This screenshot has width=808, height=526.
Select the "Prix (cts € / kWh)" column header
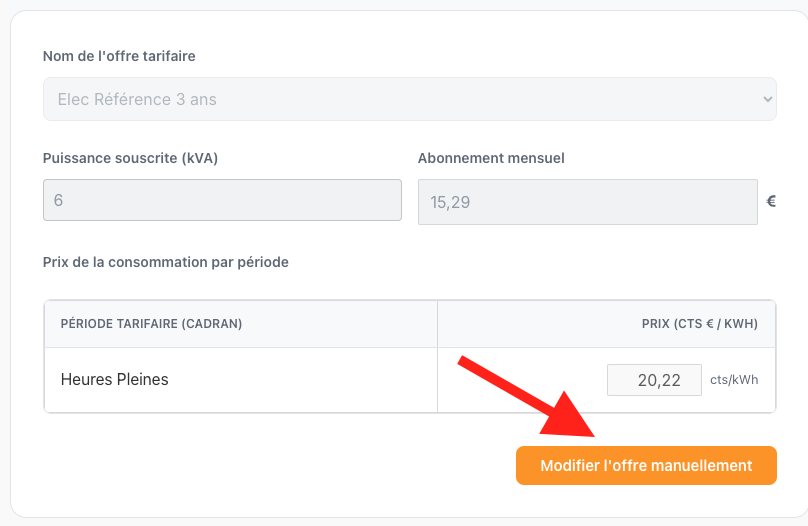tap(699, 324)
